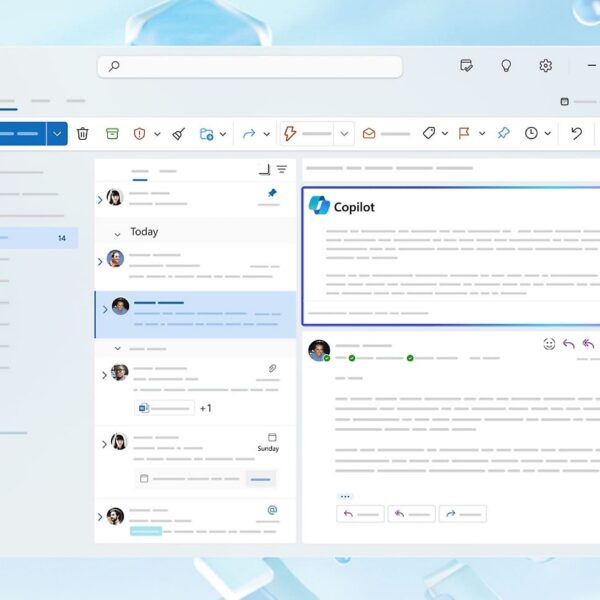Archive message with the green box icon
The width and height of the screenshot is (600, 600).
[112, 133]
